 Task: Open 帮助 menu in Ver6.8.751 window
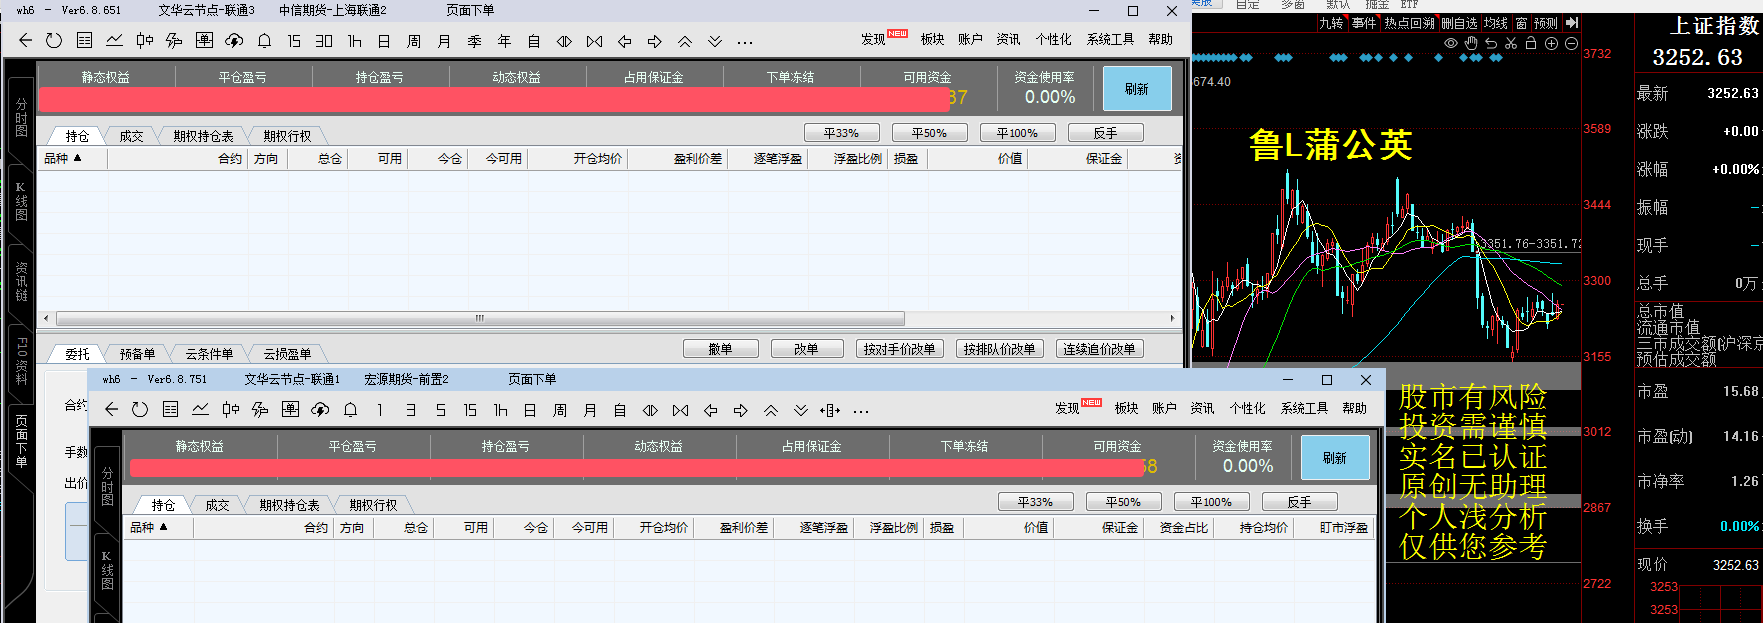[1354, 408]
